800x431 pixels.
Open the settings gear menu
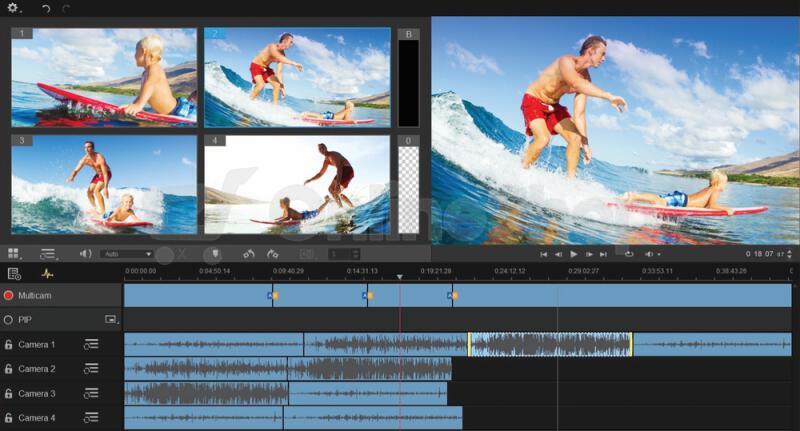coord(12,8)
